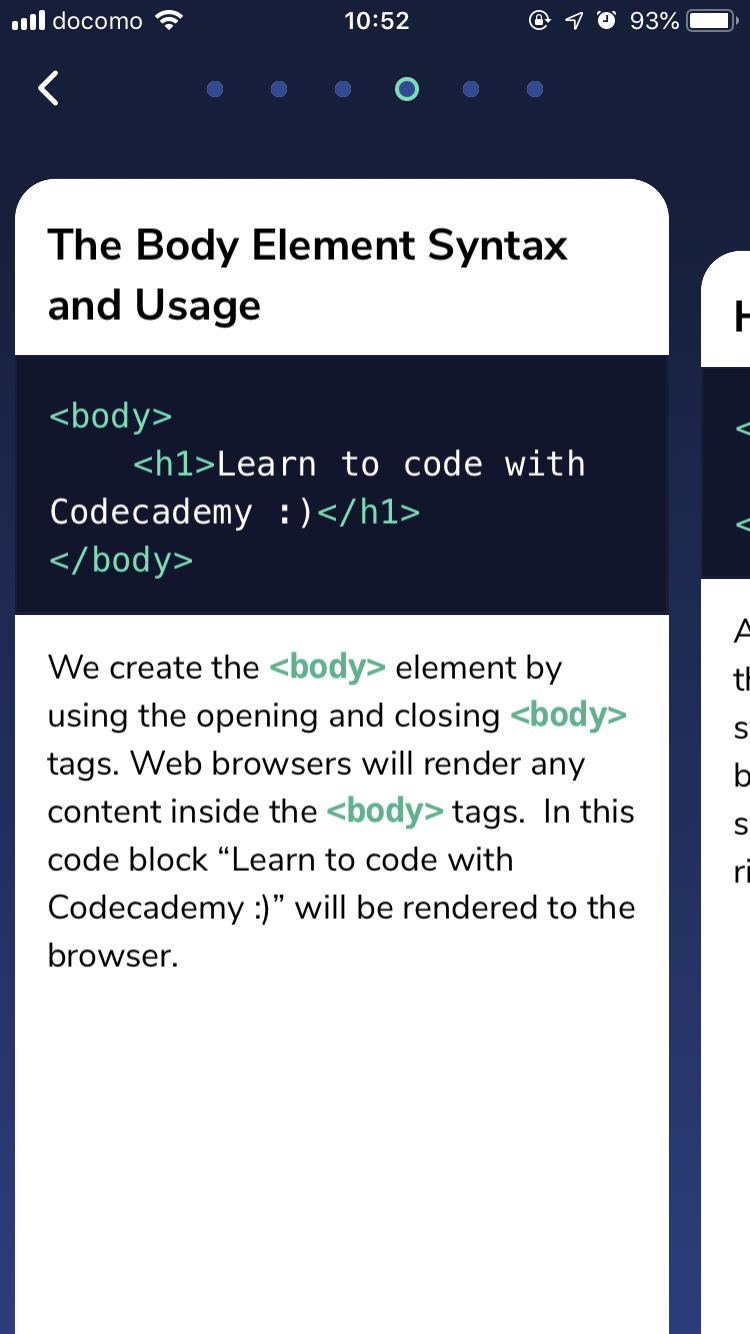Screen dimensions: 750x1334
Task: Tap the Wi-Fi icon in status bar
Action: coord(171,20)
